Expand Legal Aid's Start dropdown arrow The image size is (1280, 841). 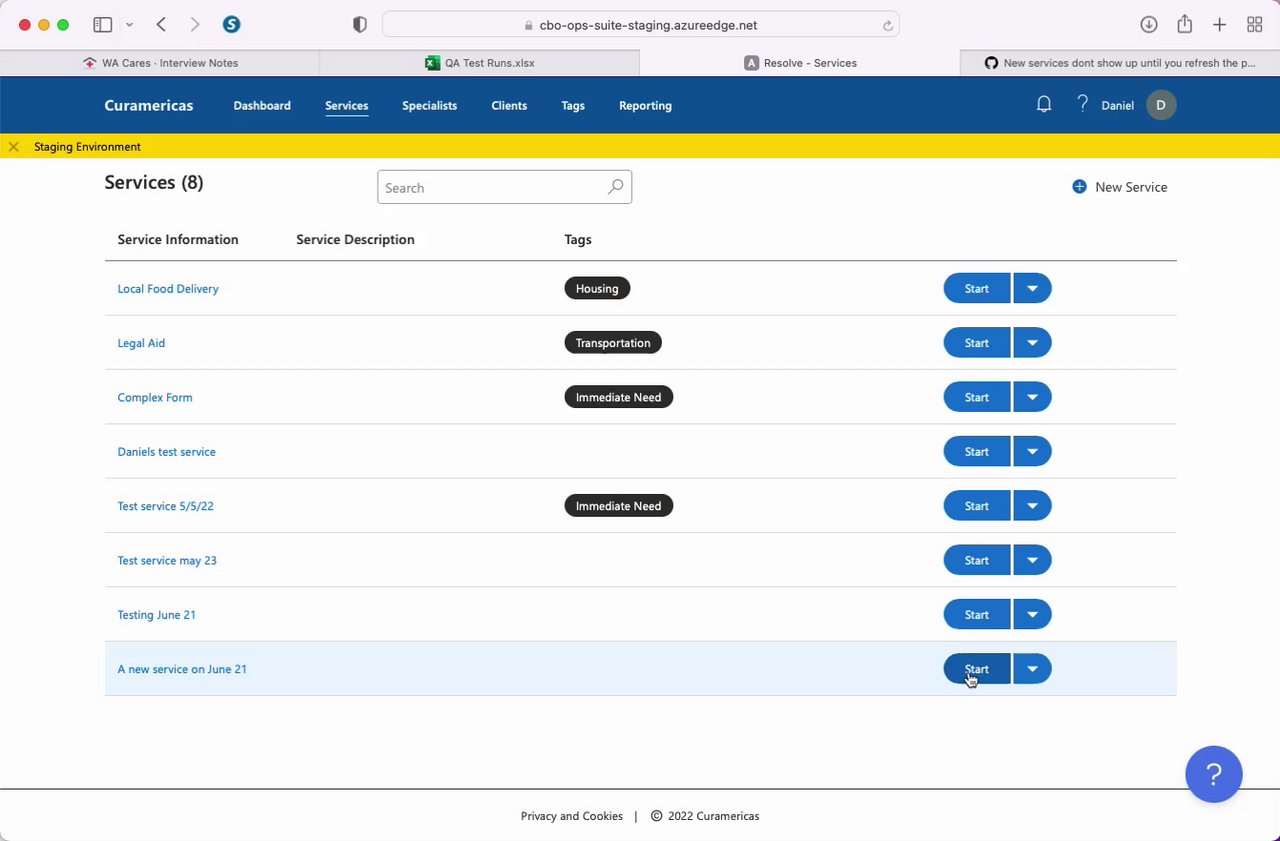1032,343
